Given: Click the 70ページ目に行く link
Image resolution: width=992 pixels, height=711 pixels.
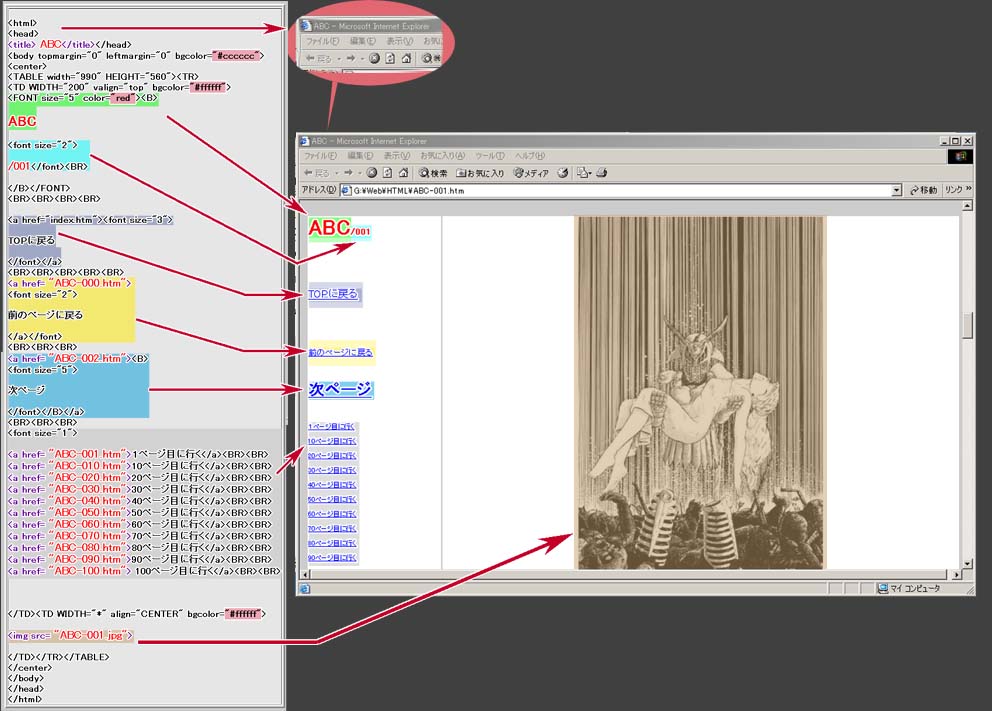Looking at the screenshot, I should (x=332, y=529).
